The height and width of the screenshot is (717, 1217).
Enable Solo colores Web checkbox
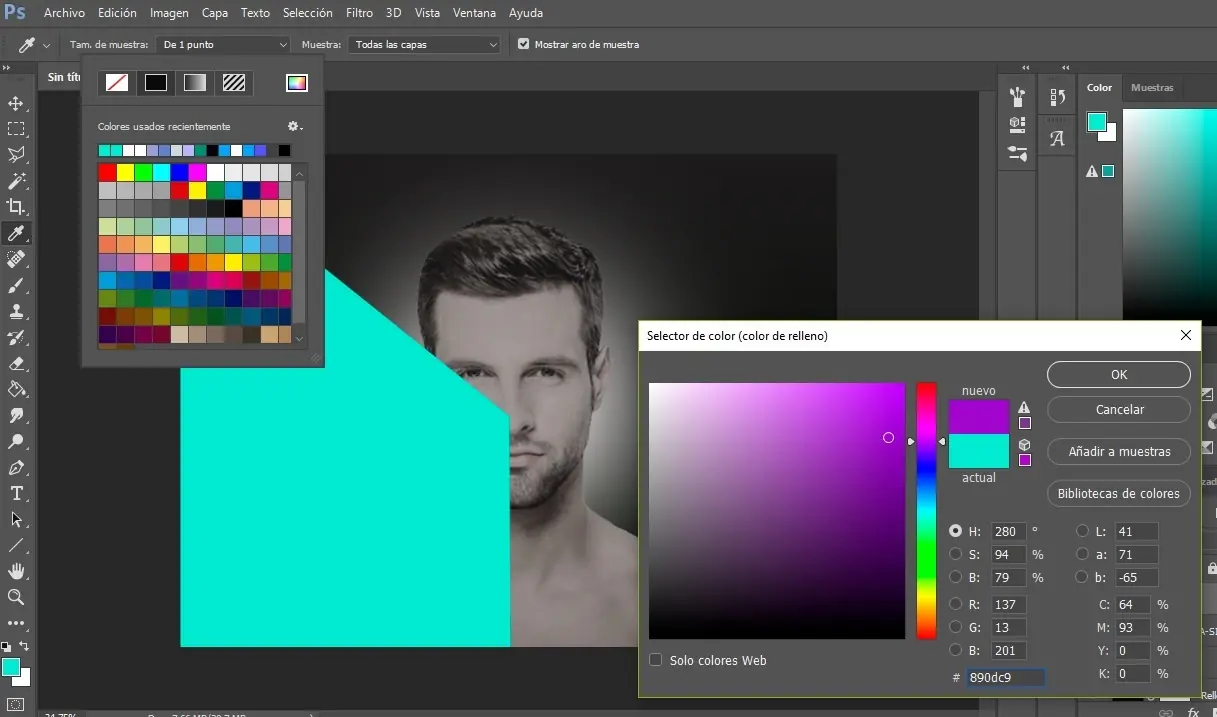[x=656, y=660]
